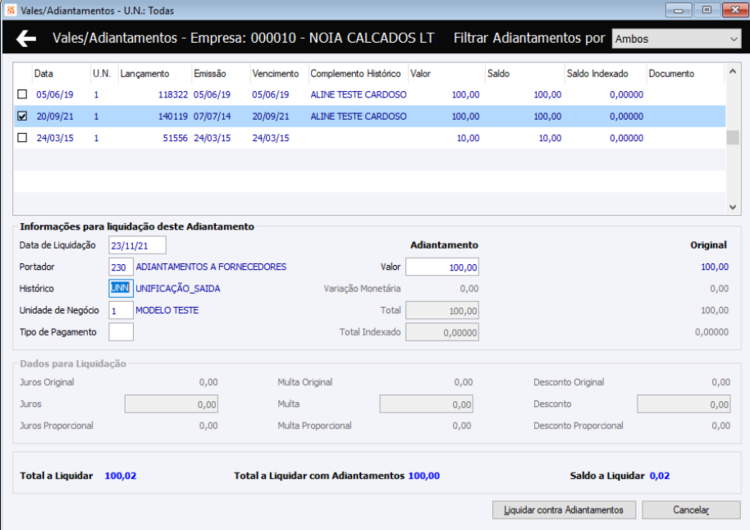Select the Histórico code input
The height and width of the screenshot is (530, 750).
point(121,288)
